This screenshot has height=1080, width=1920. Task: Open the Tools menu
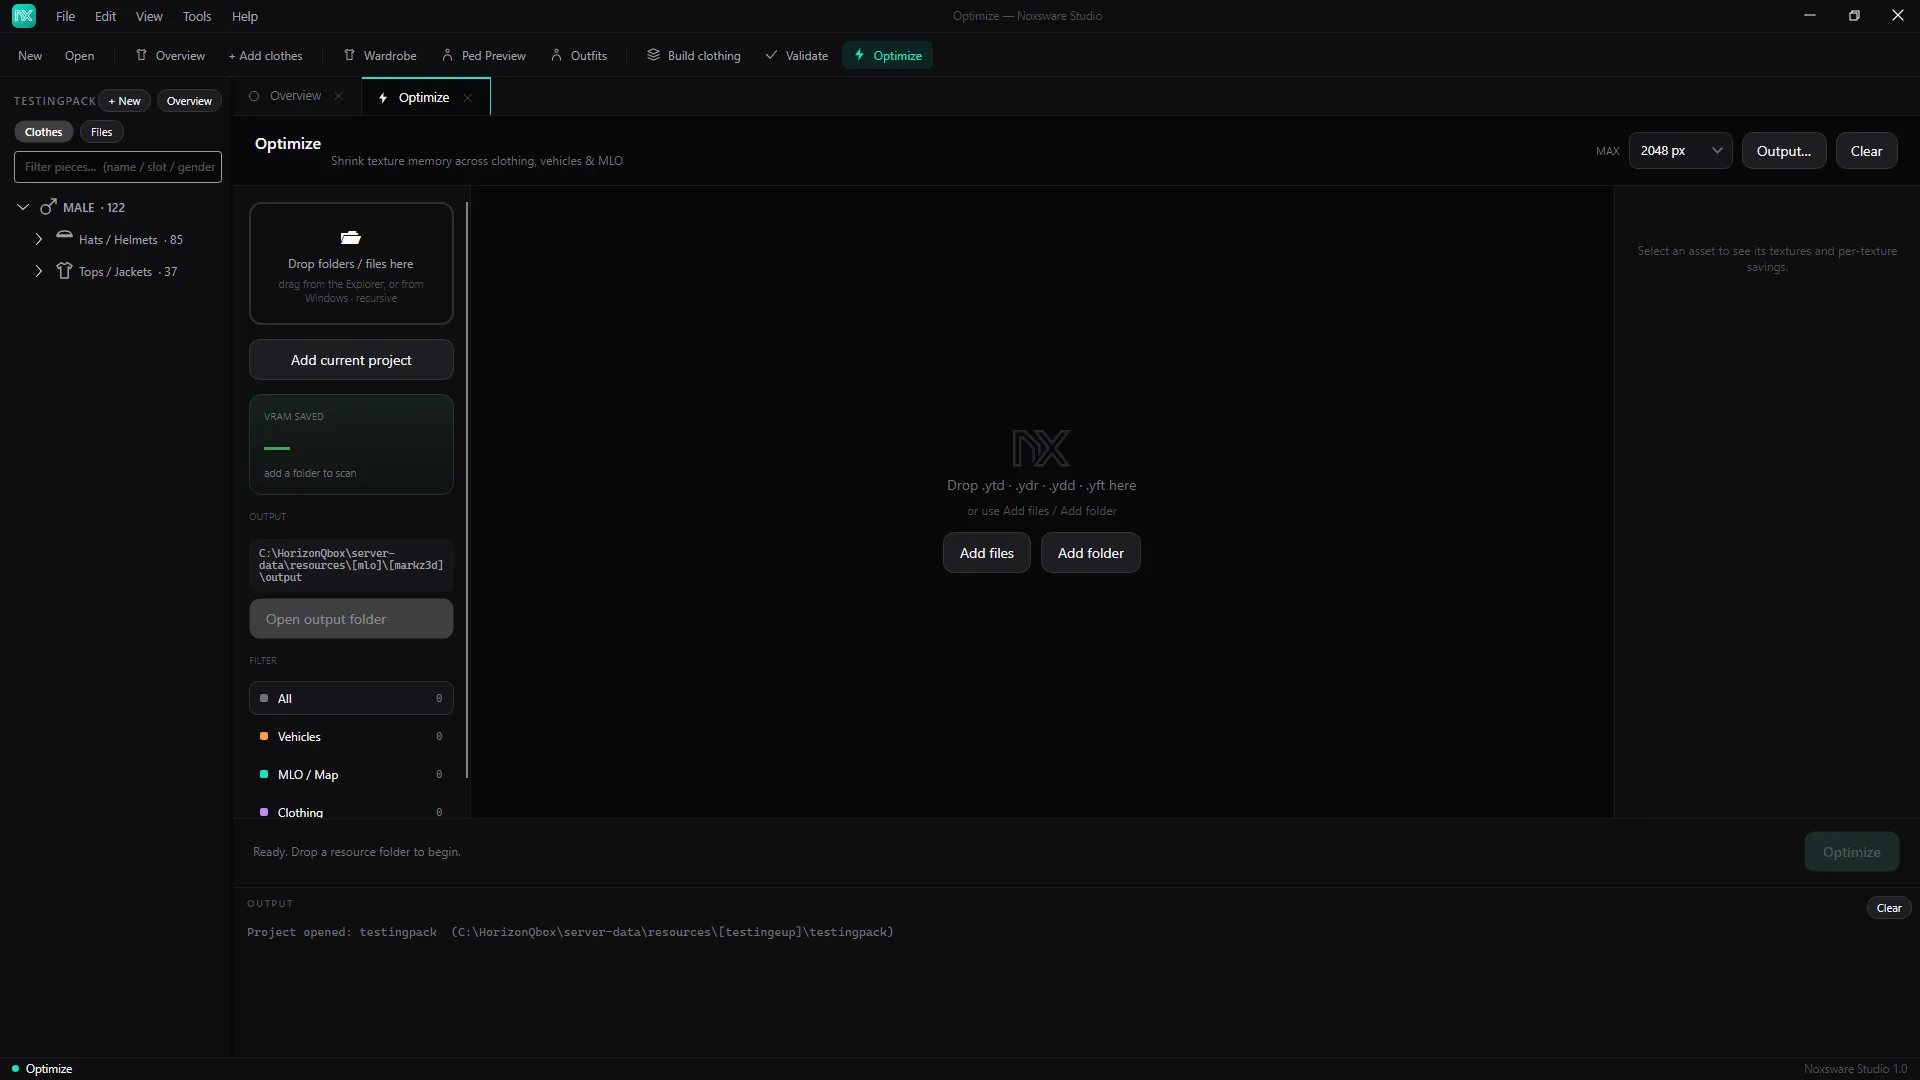[x=197, y=16]
